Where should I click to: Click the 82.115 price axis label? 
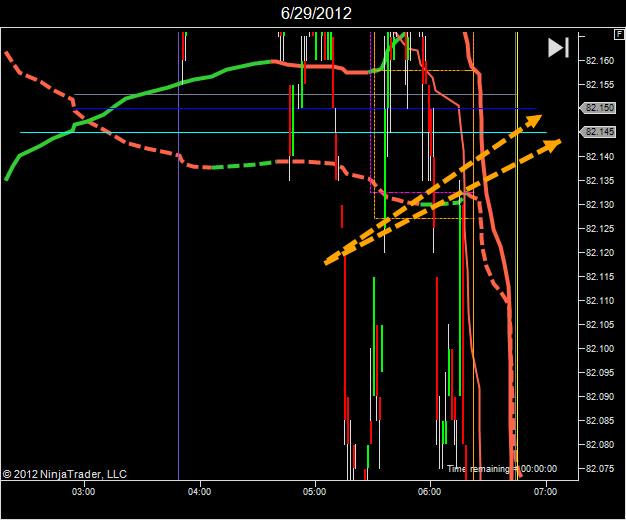point(600,276)
